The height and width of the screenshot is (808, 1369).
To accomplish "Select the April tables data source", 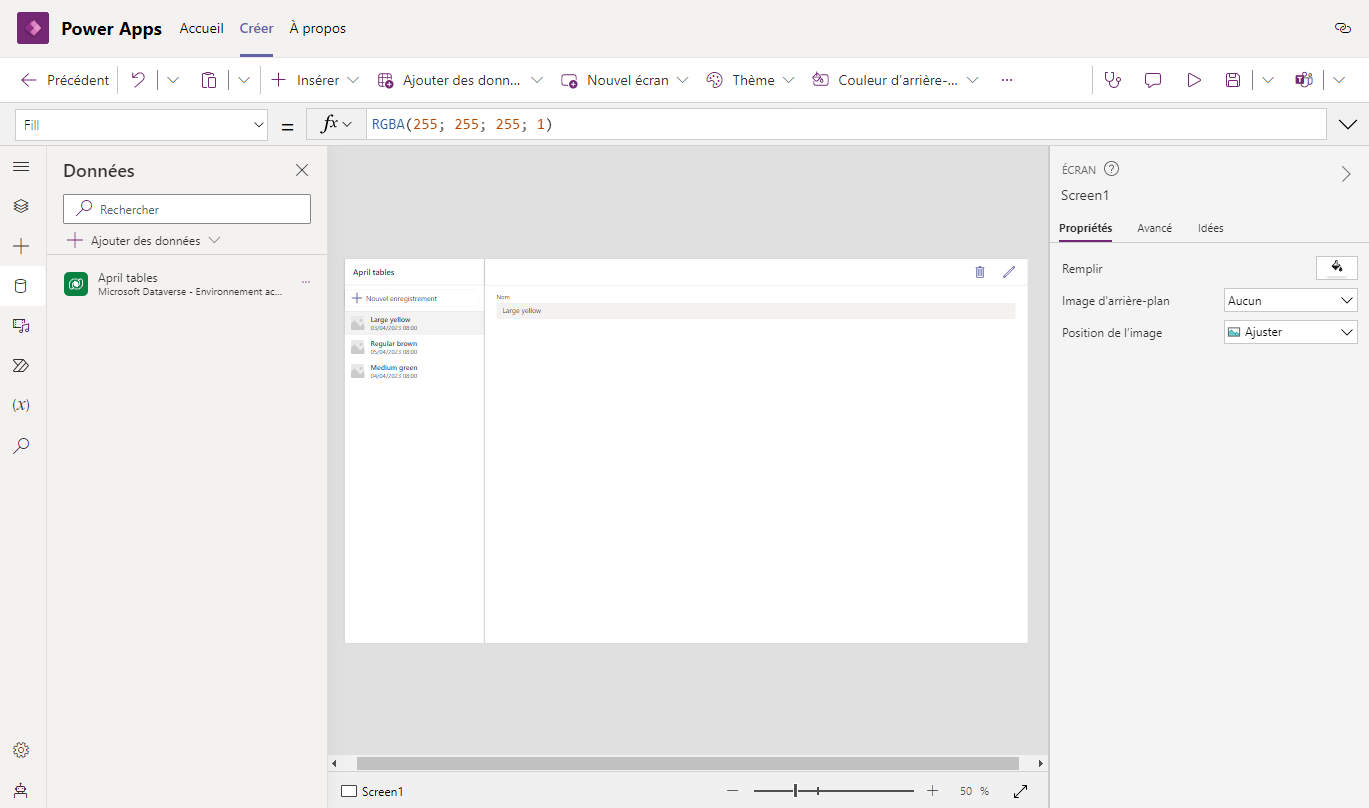I will 187,284.
